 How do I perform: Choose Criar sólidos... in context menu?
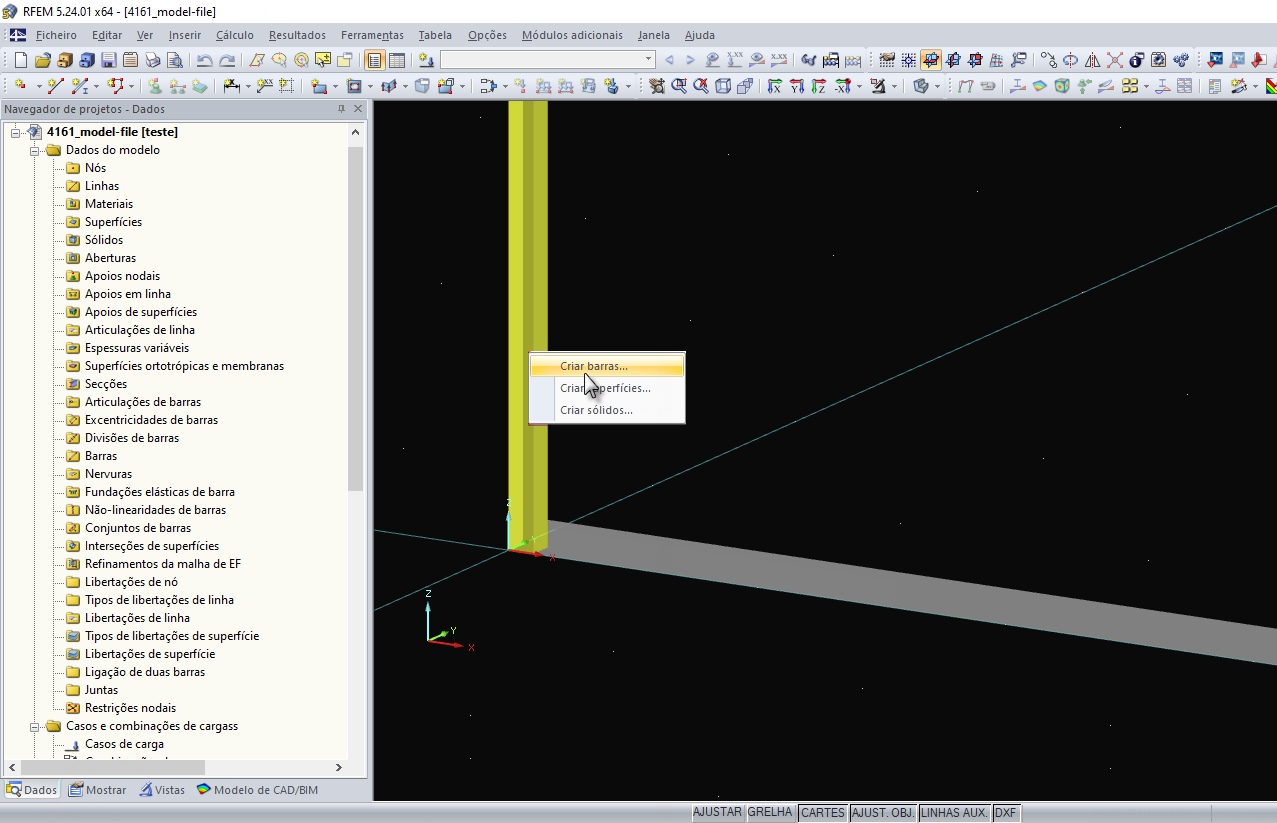tap(607, 410)
